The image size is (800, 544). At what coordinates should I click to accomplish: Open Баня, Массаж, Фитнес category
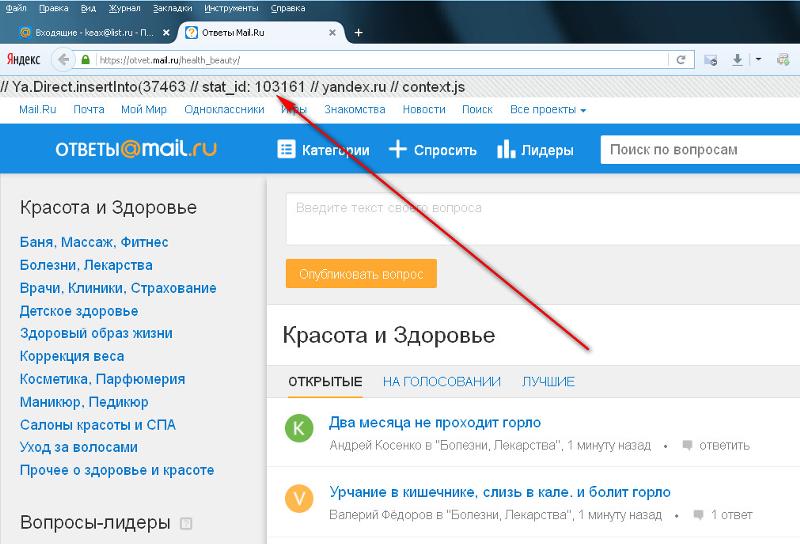tap(94, 242)
